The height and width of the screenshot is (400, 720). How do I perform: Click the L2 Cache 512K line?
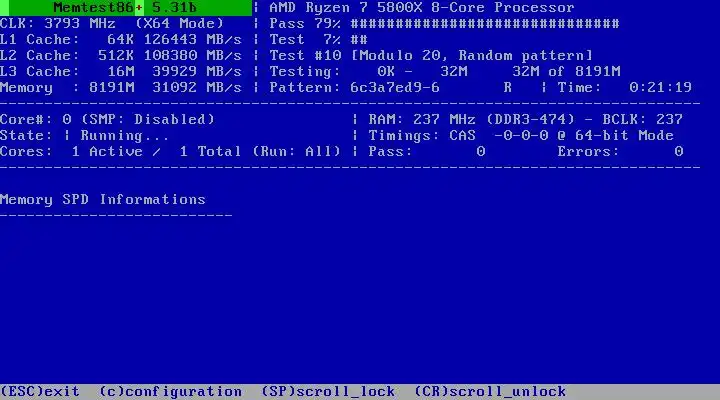121,56
